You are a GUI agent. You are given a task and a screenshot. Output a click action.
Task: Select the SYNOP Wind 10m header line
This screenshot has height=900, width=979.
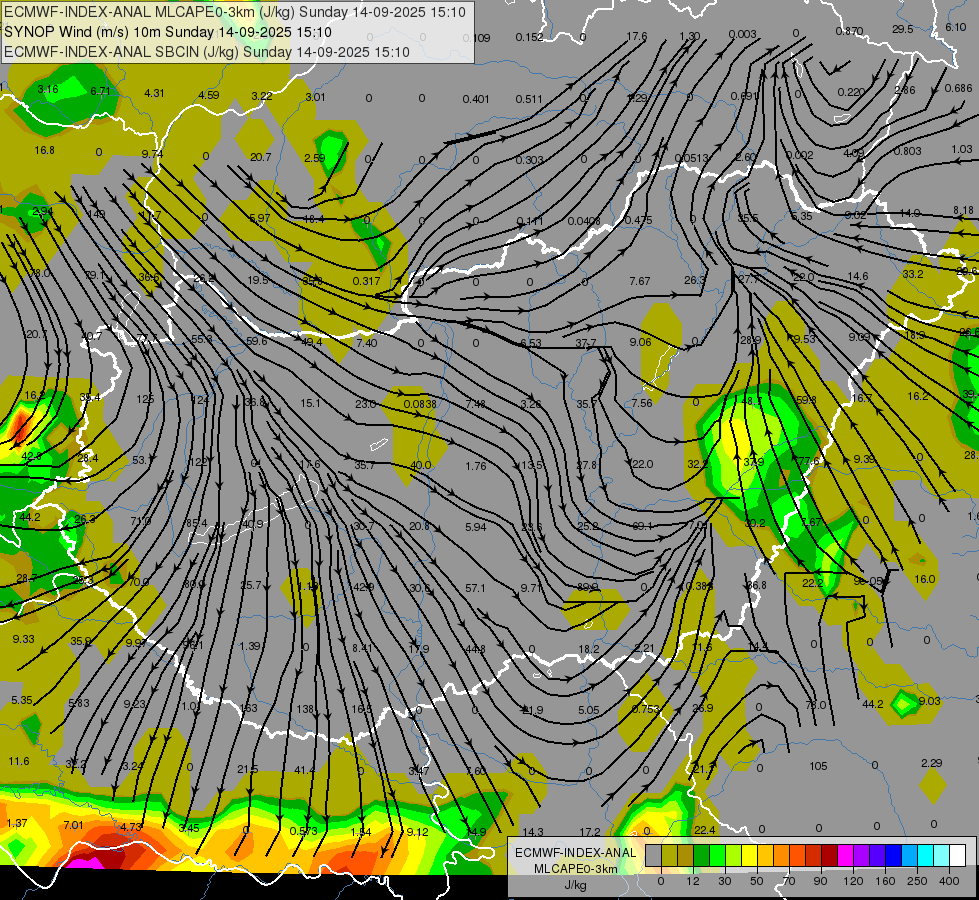(168, 32)
